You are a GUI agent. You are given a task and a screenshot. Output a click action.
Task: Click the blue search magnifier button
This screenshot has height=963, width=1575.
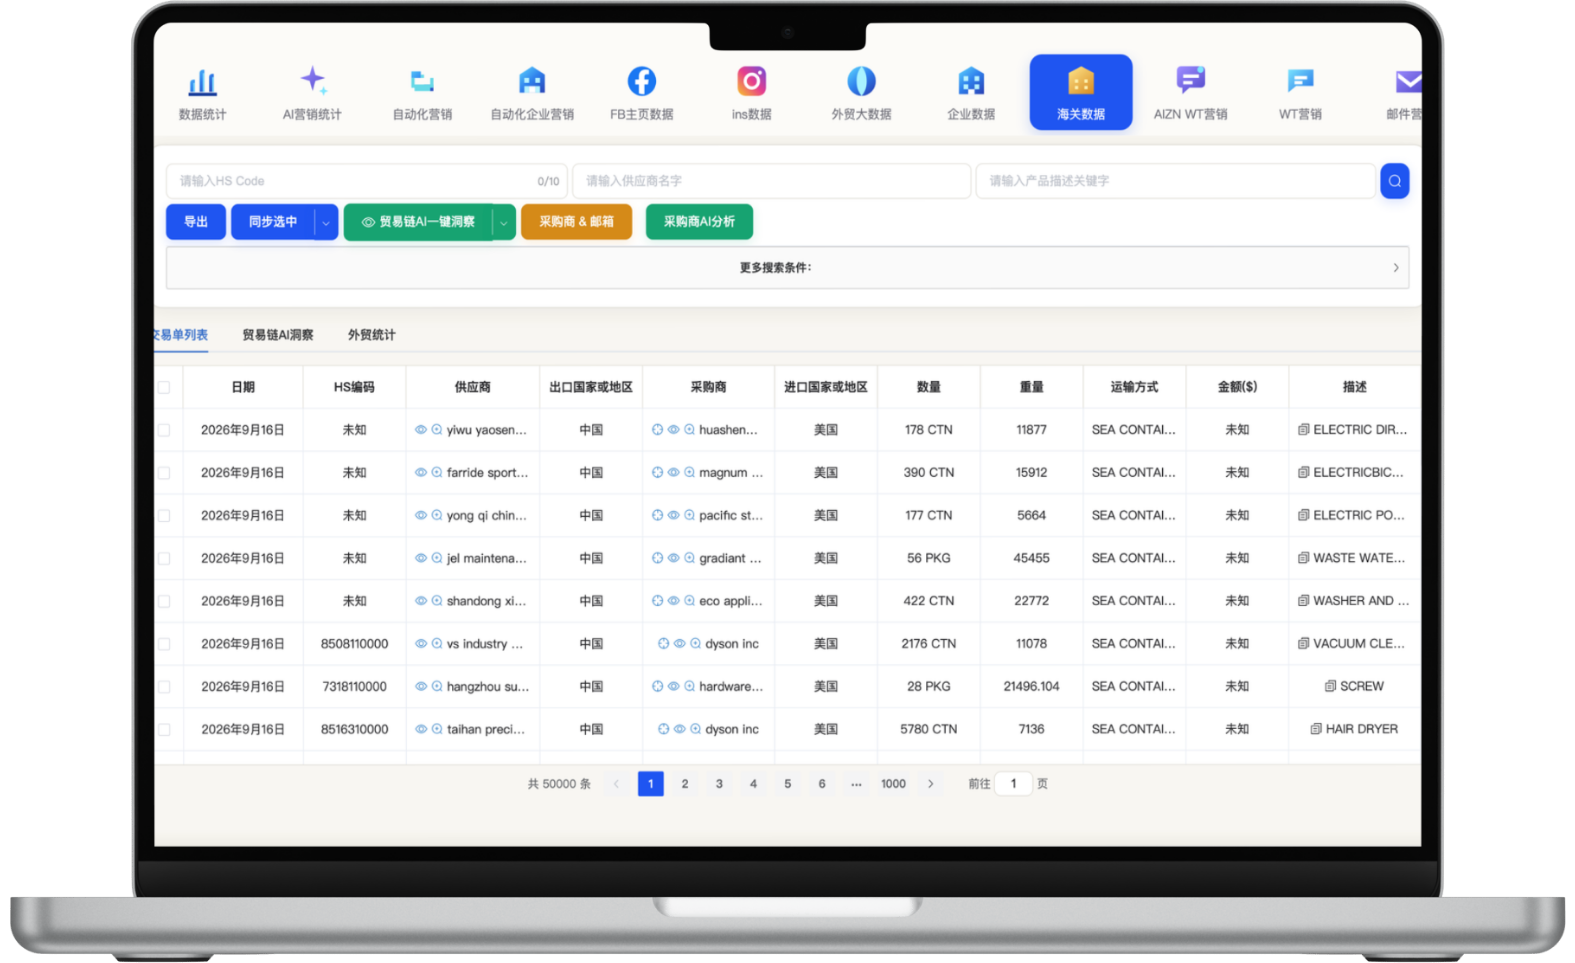click(x=1395, y=181)
